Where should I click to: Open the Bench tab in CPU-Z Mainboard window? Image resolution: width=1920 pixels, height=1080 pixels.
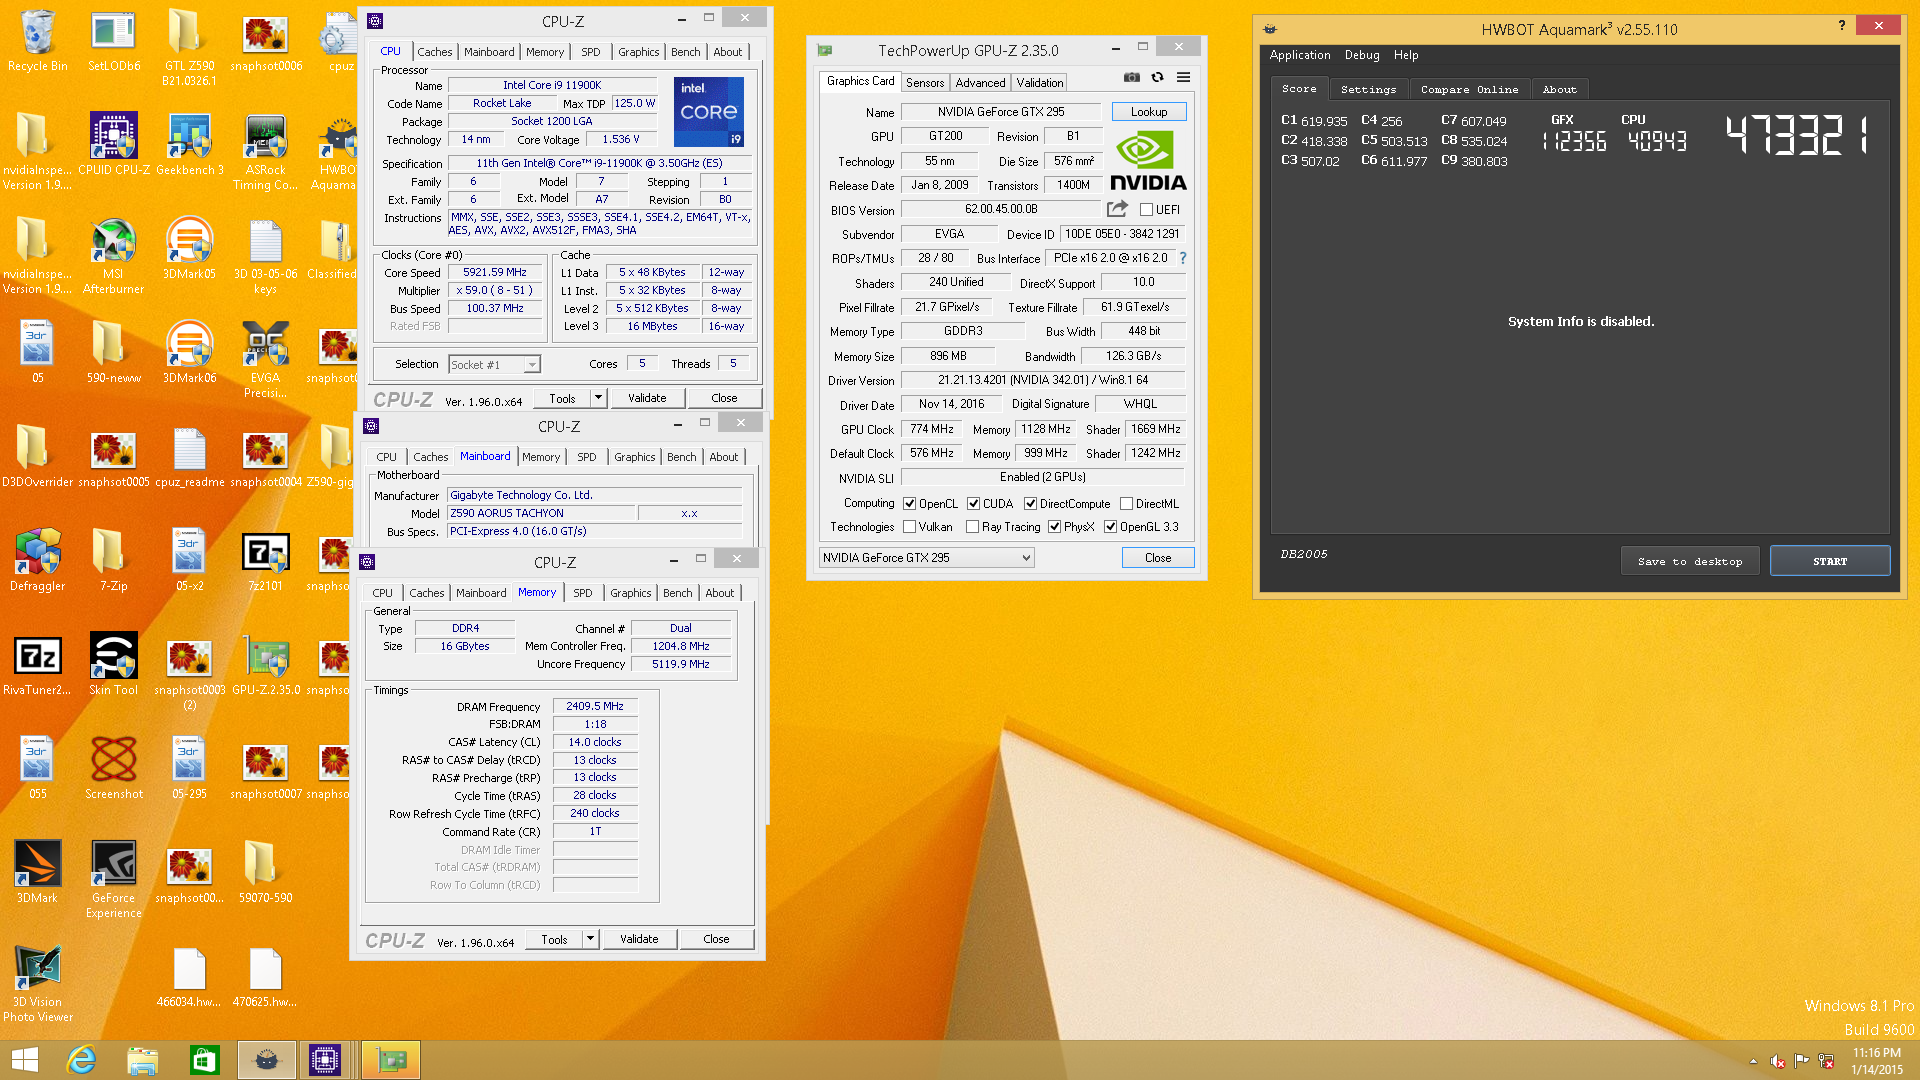coord(682,457)
